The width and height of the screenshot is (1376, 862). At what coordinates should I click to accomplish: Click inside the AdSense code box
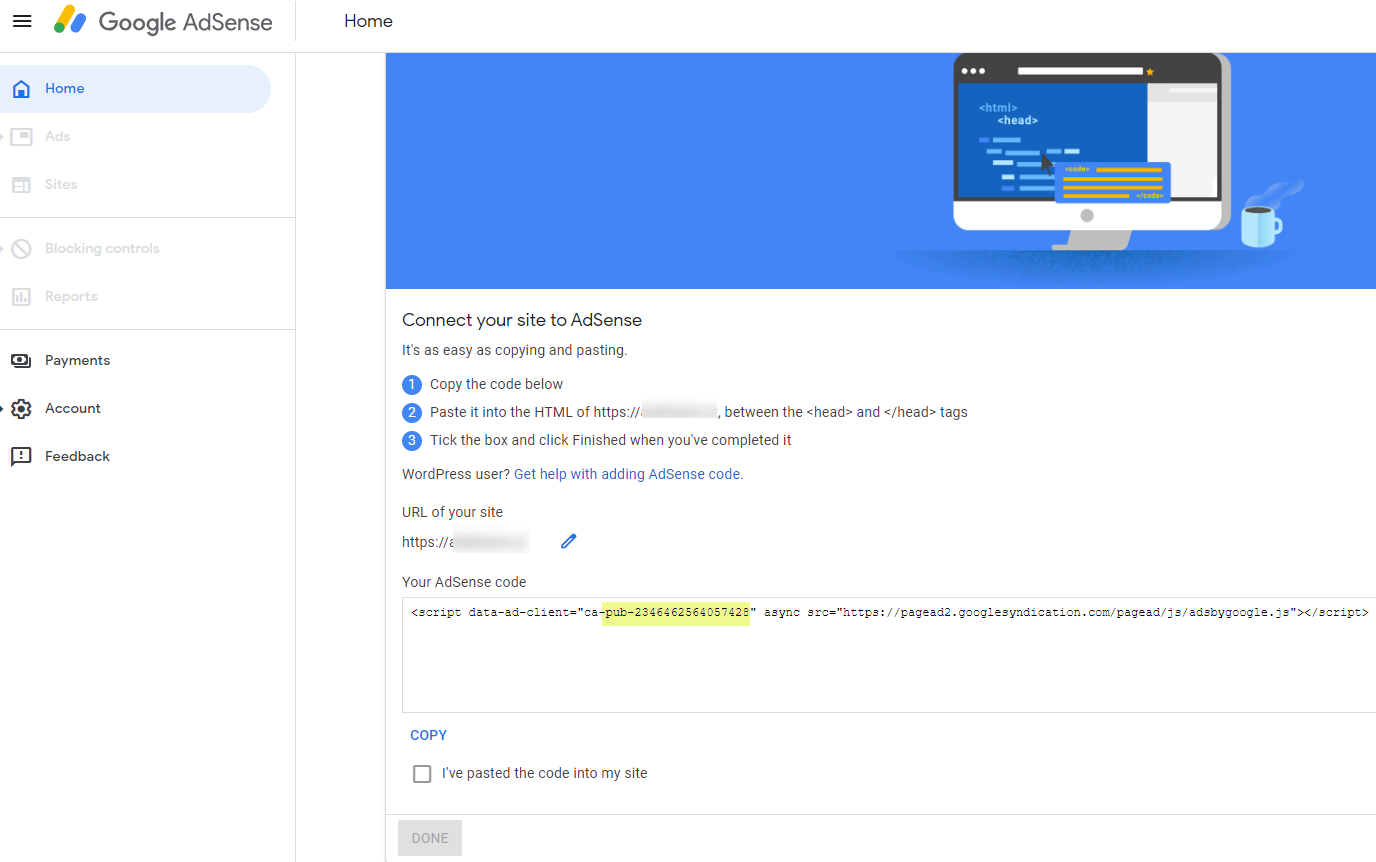889,654
